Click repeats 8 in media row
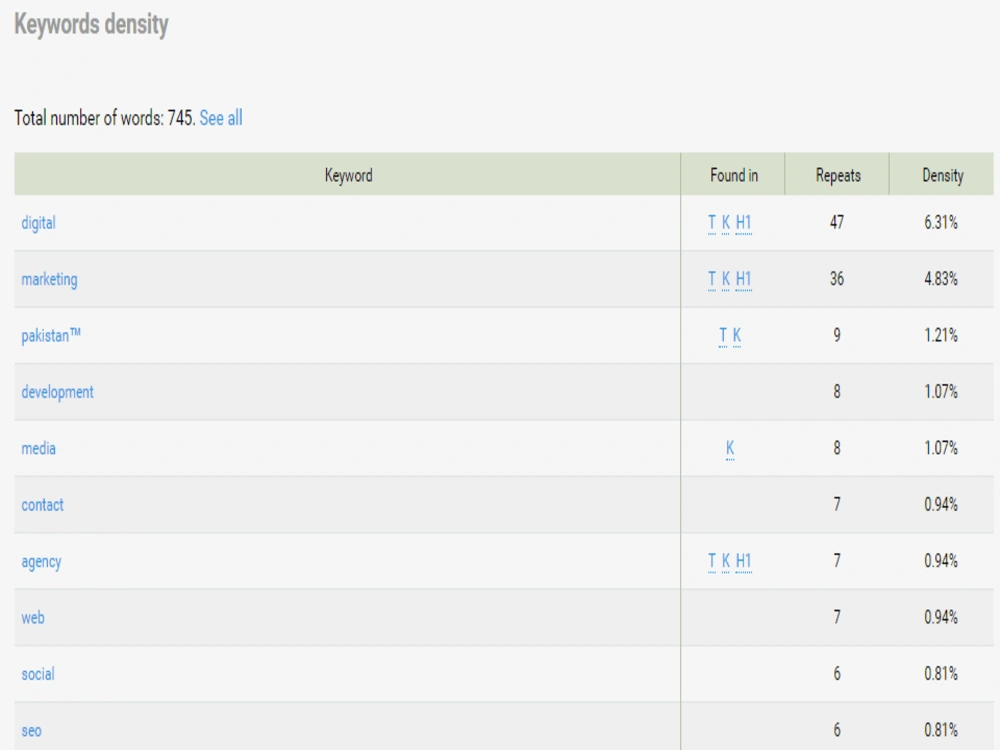 point(837,448)
